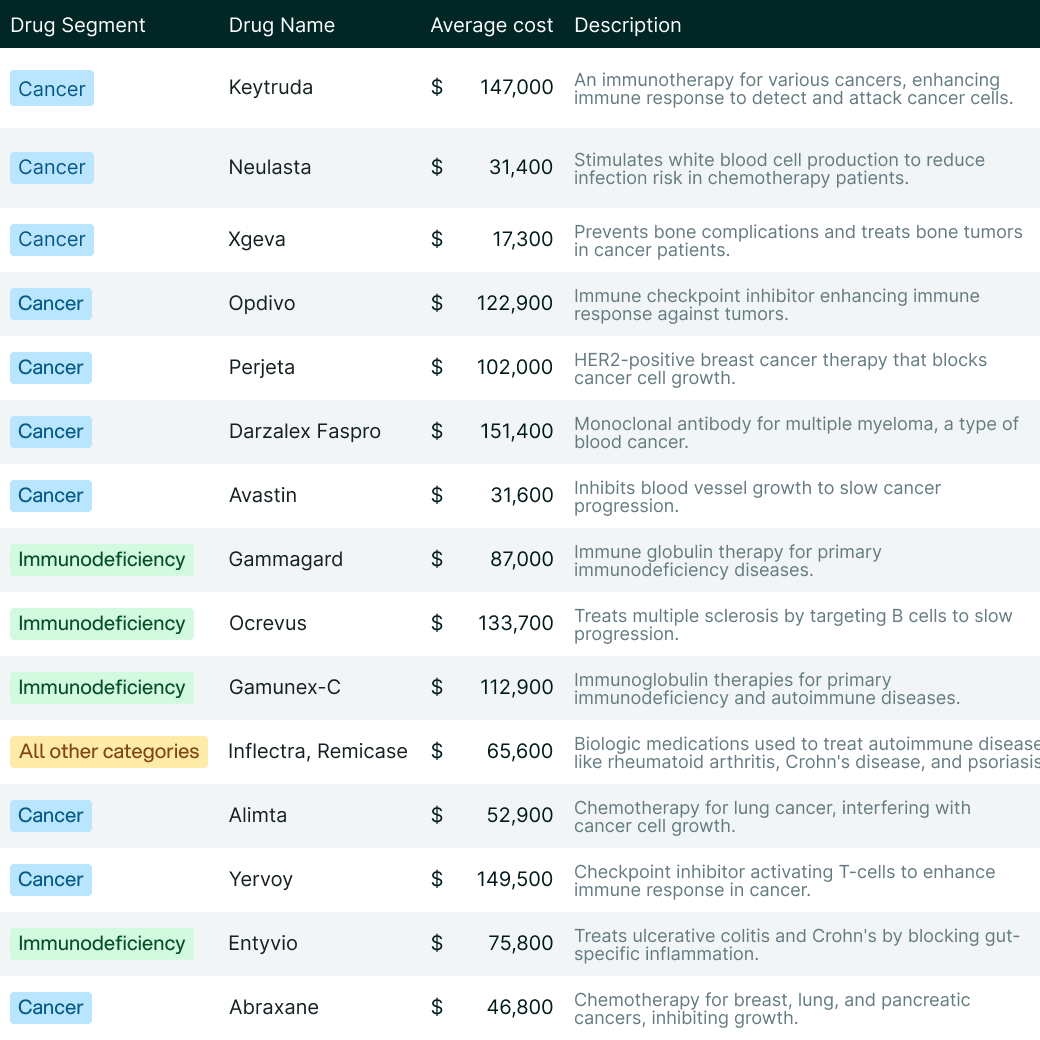1040x1040 pixels.
Task: Click the Keytruda immunotherapy description text
Action: click(x=794, y=89)
